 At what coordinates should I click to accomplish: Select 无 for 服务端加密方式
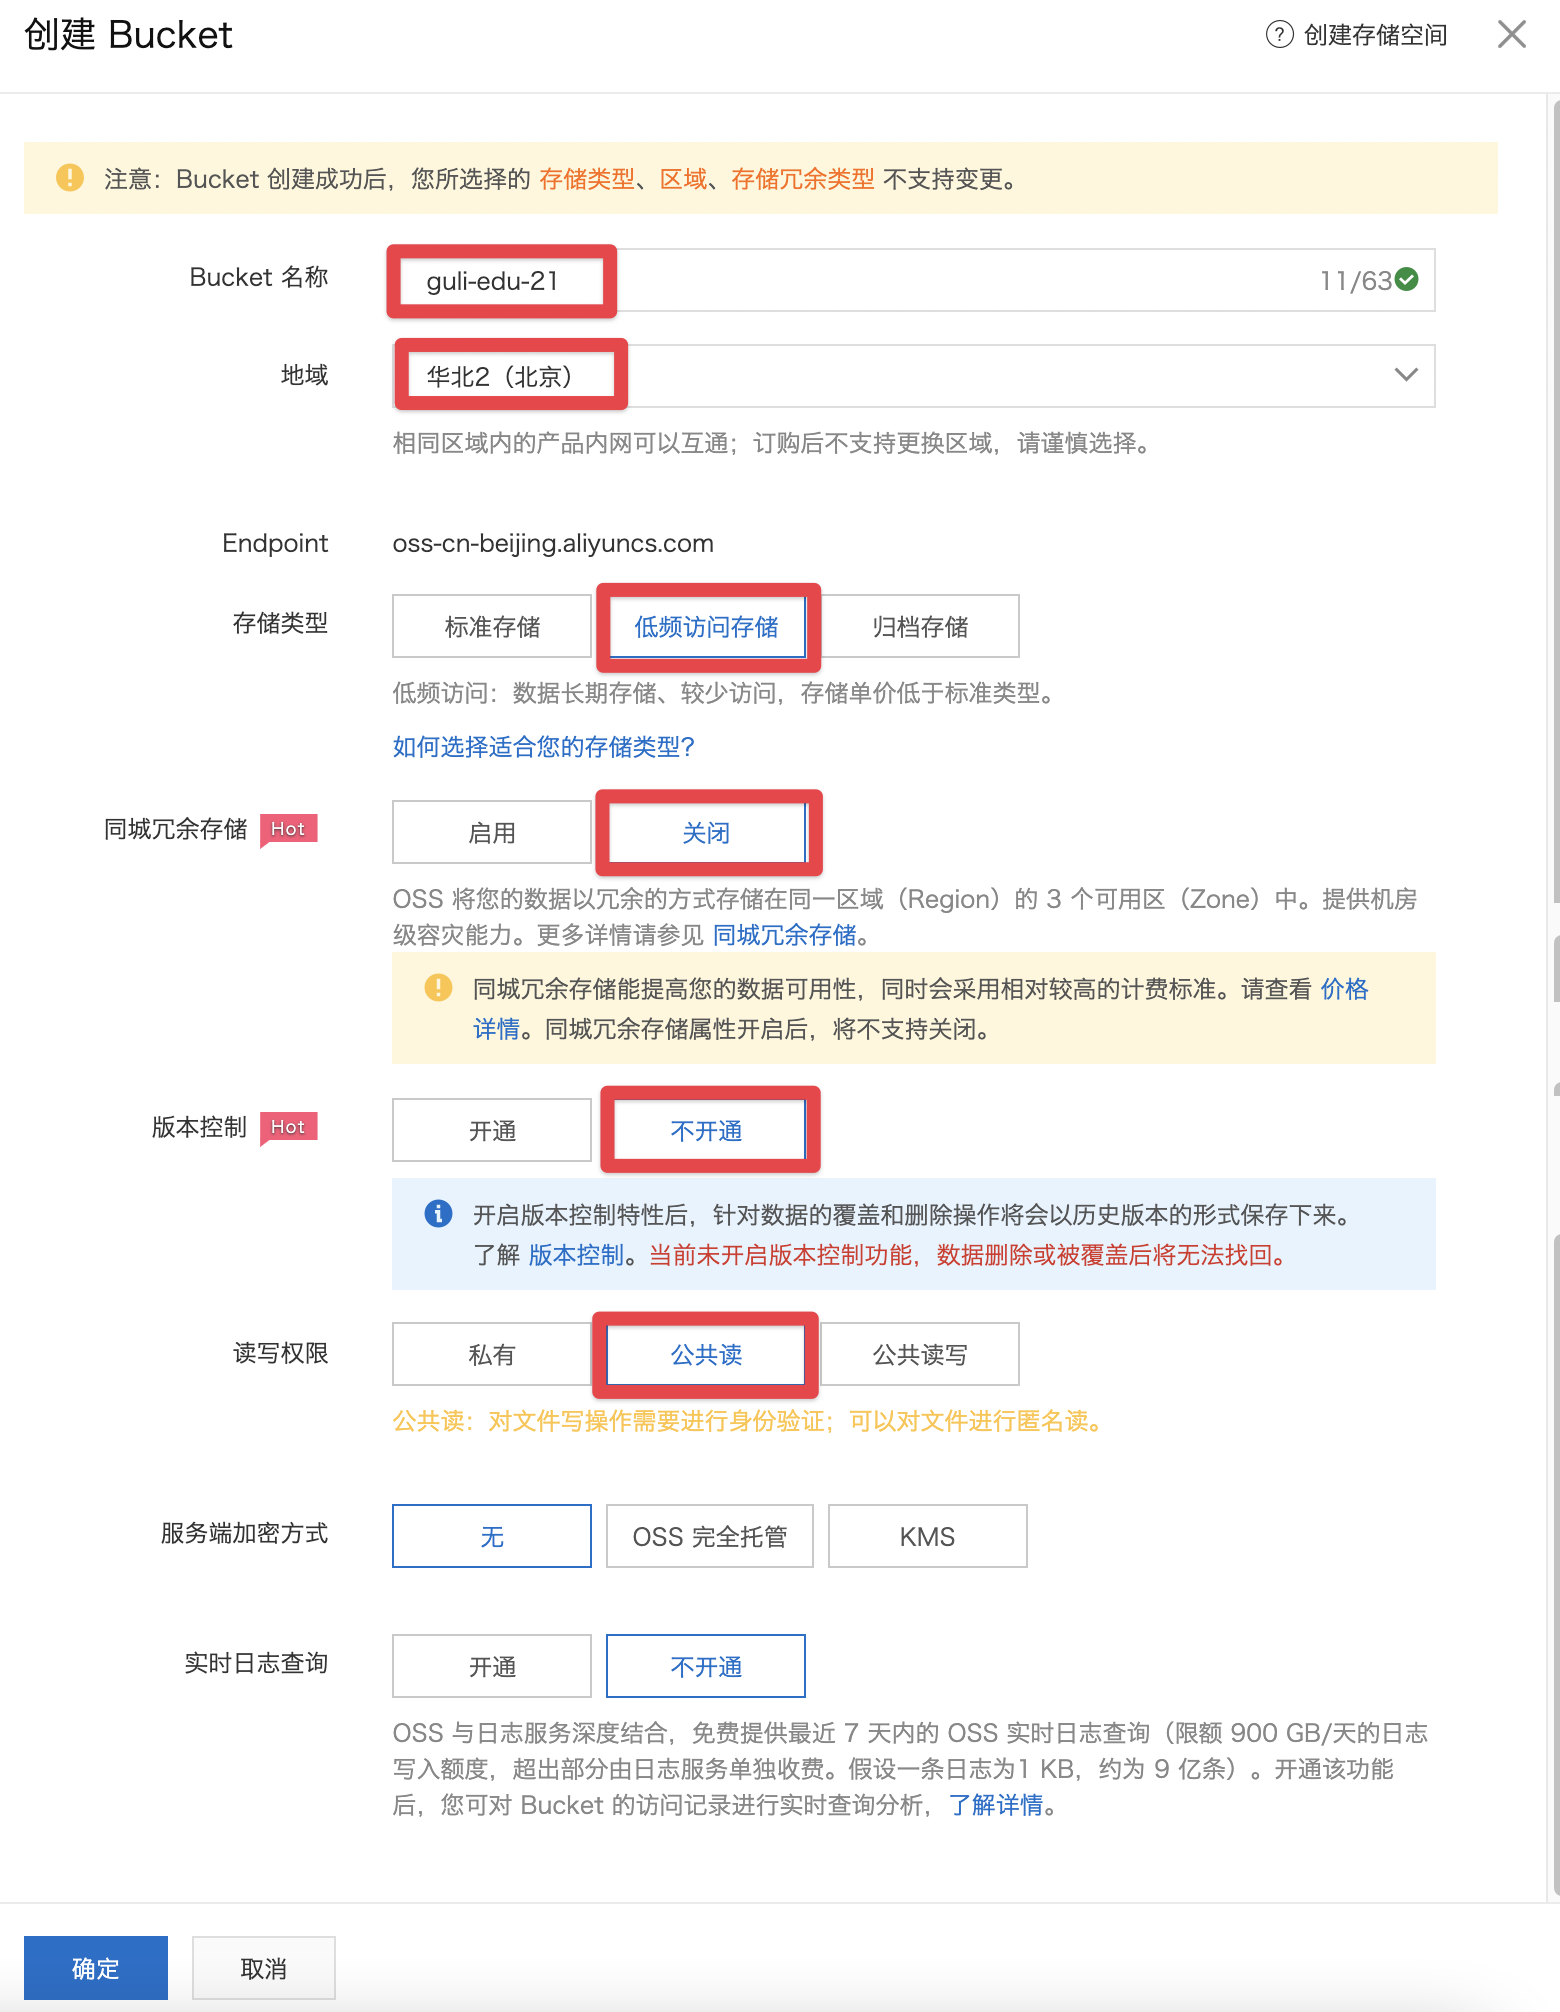coord(492,1537)
